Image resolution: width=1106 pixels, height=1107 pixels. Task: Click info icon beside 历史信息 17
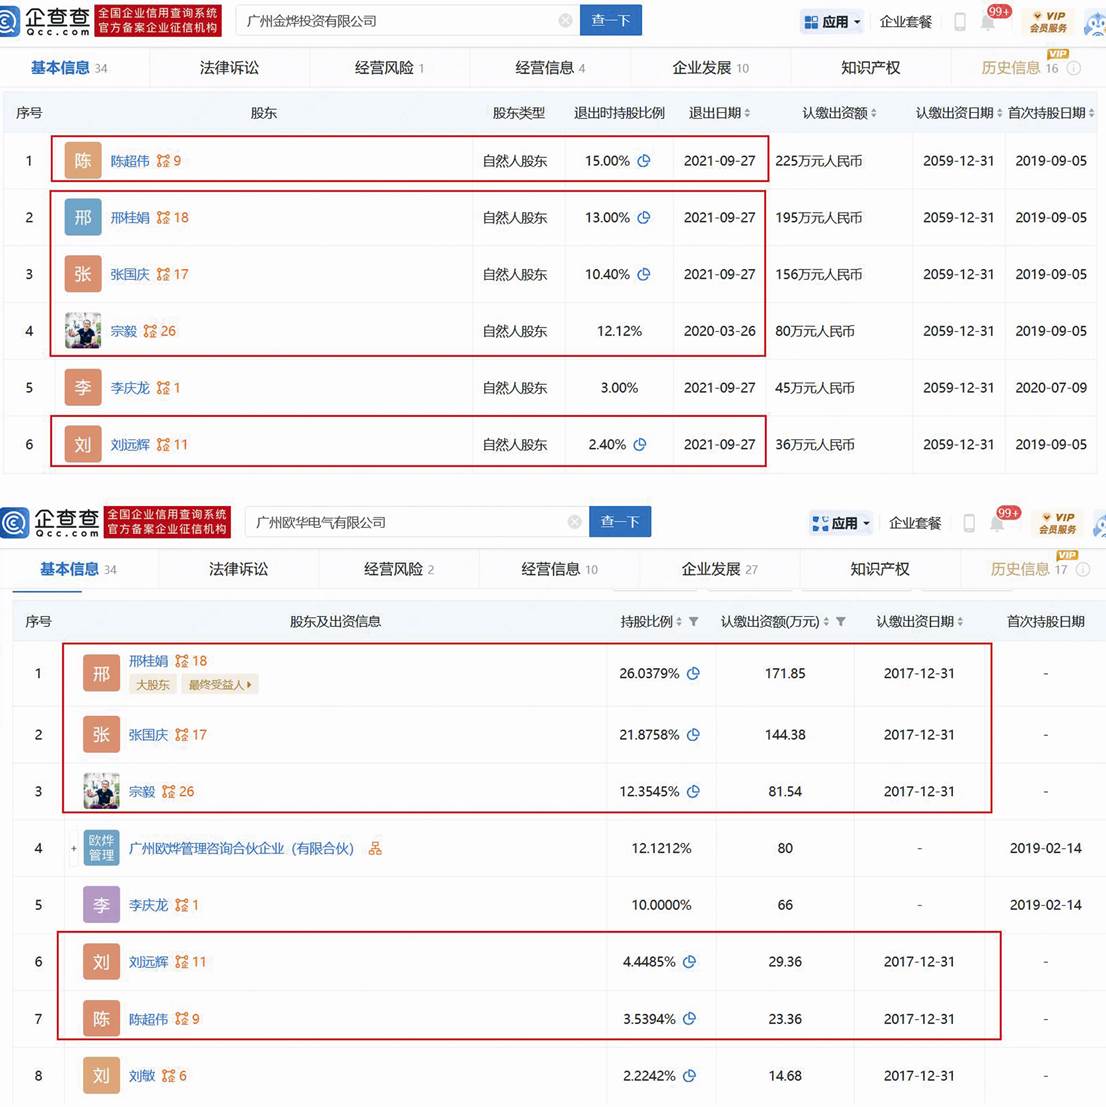[1083, 570]
